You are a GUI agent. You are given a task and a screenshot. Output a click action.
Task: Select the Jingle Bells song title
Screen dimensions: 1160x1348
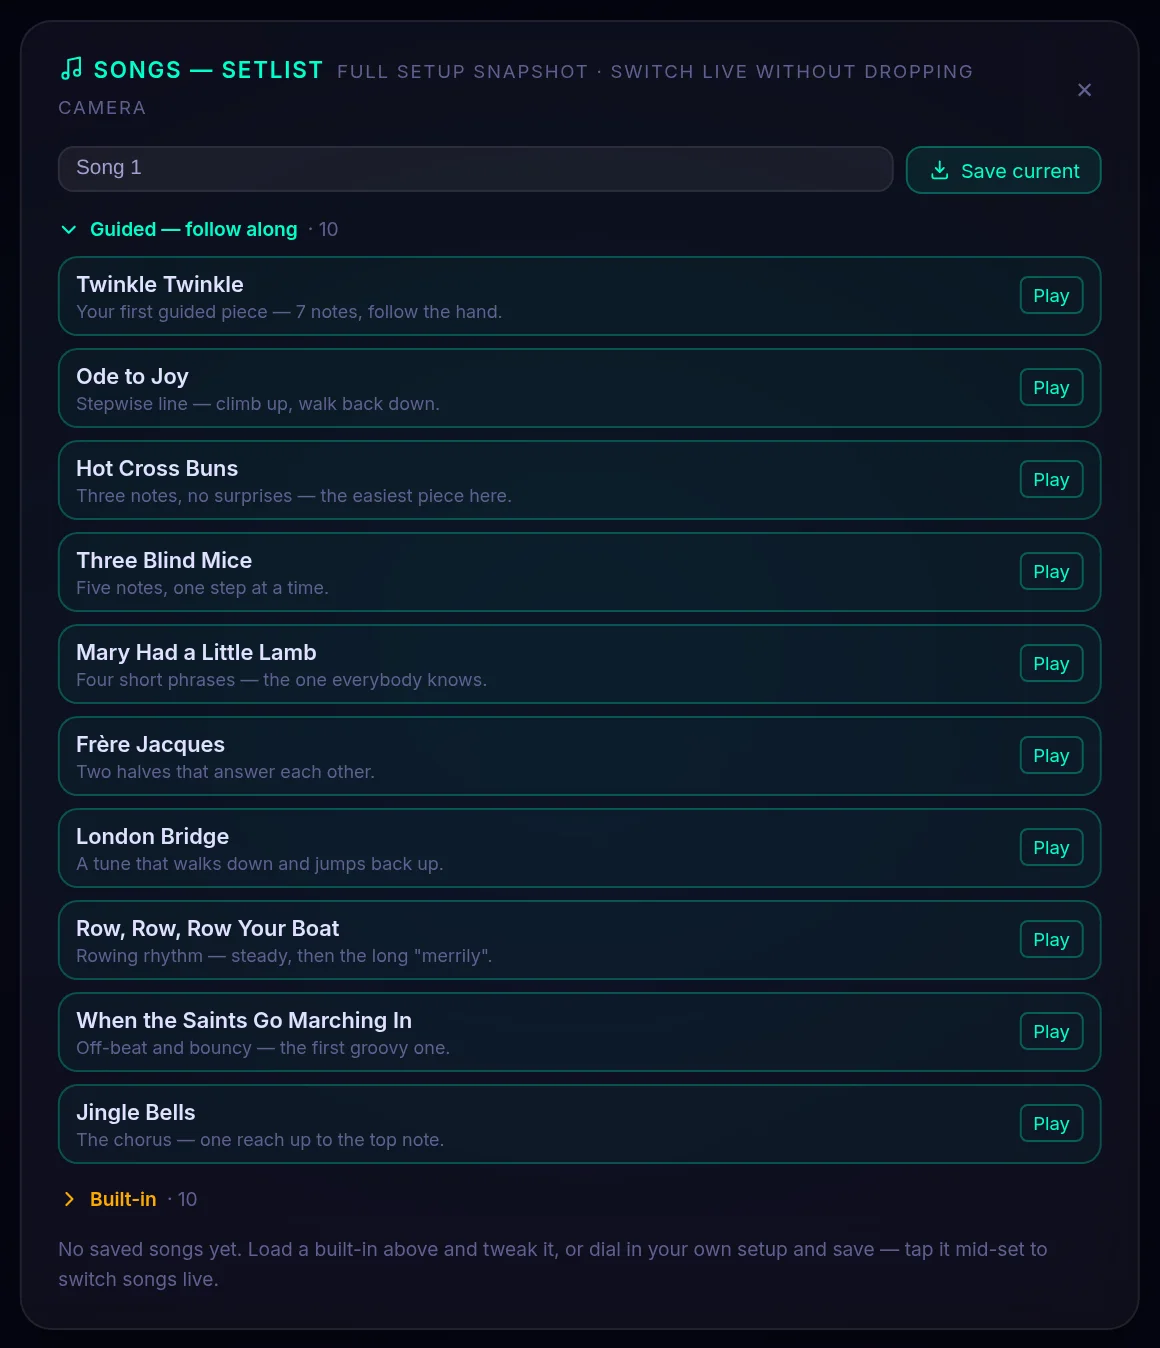tap(135, 1113)
